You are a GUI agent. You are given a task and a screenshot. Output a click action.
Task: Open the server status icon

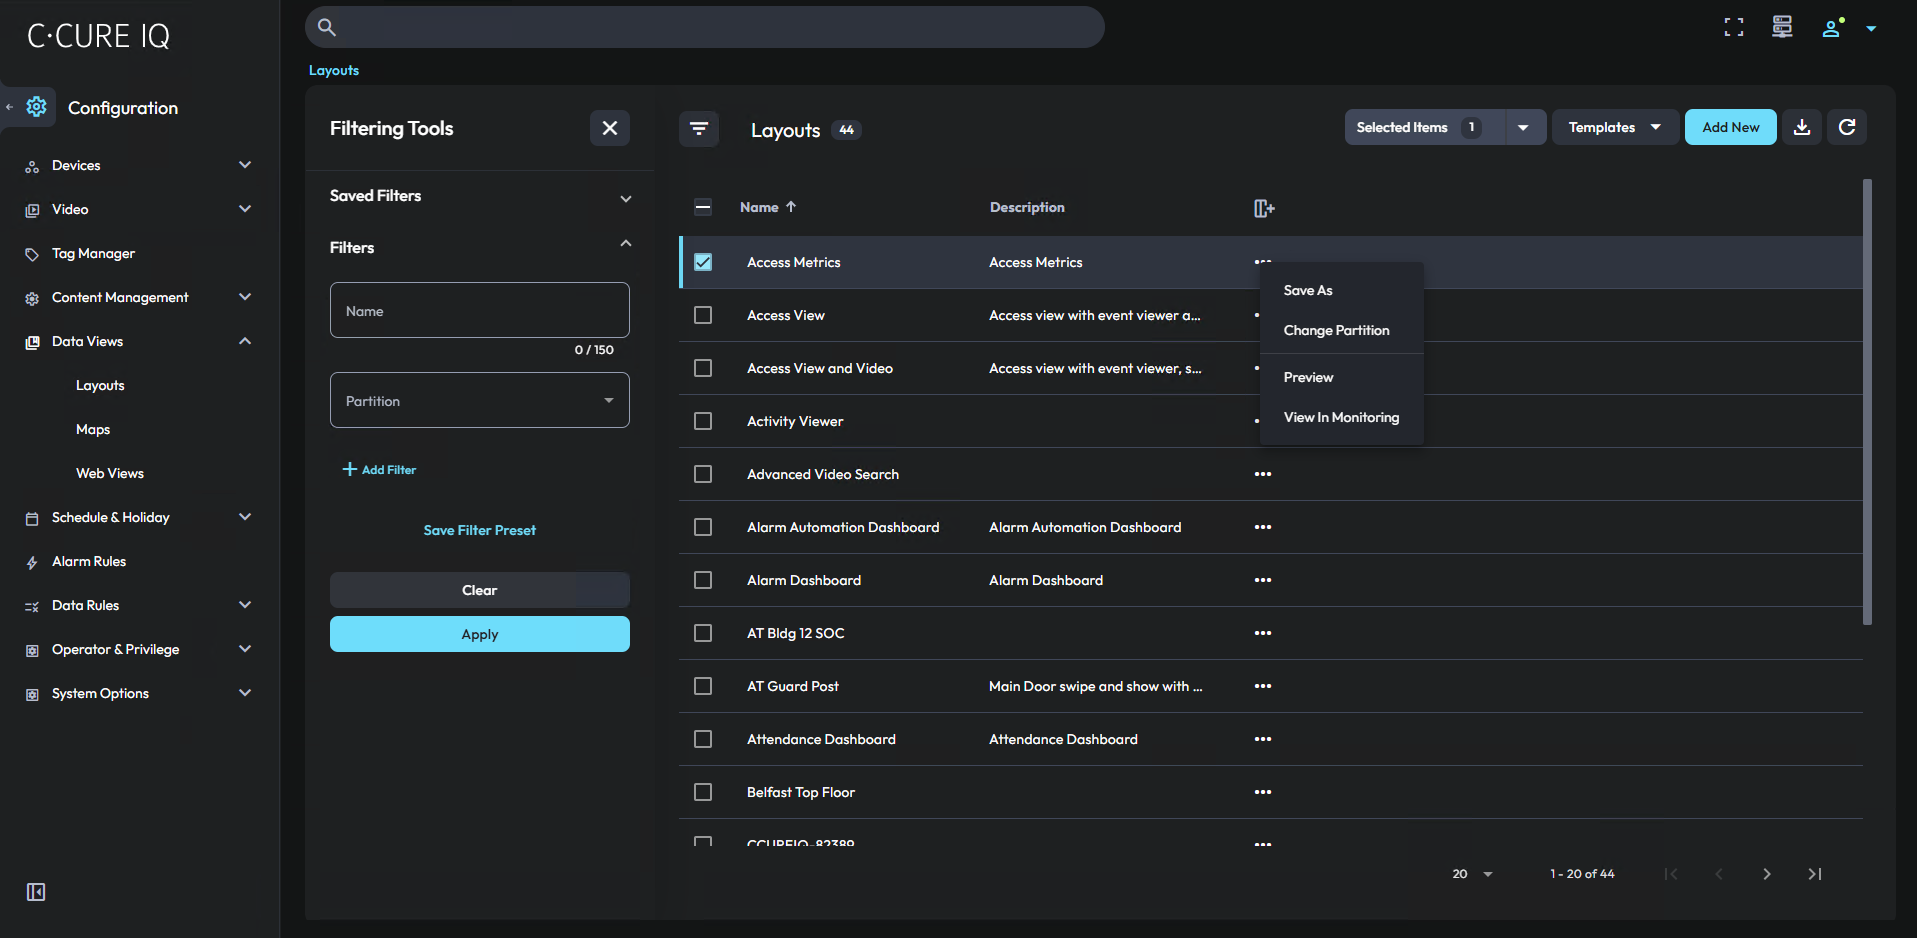tap(1781, 27)
